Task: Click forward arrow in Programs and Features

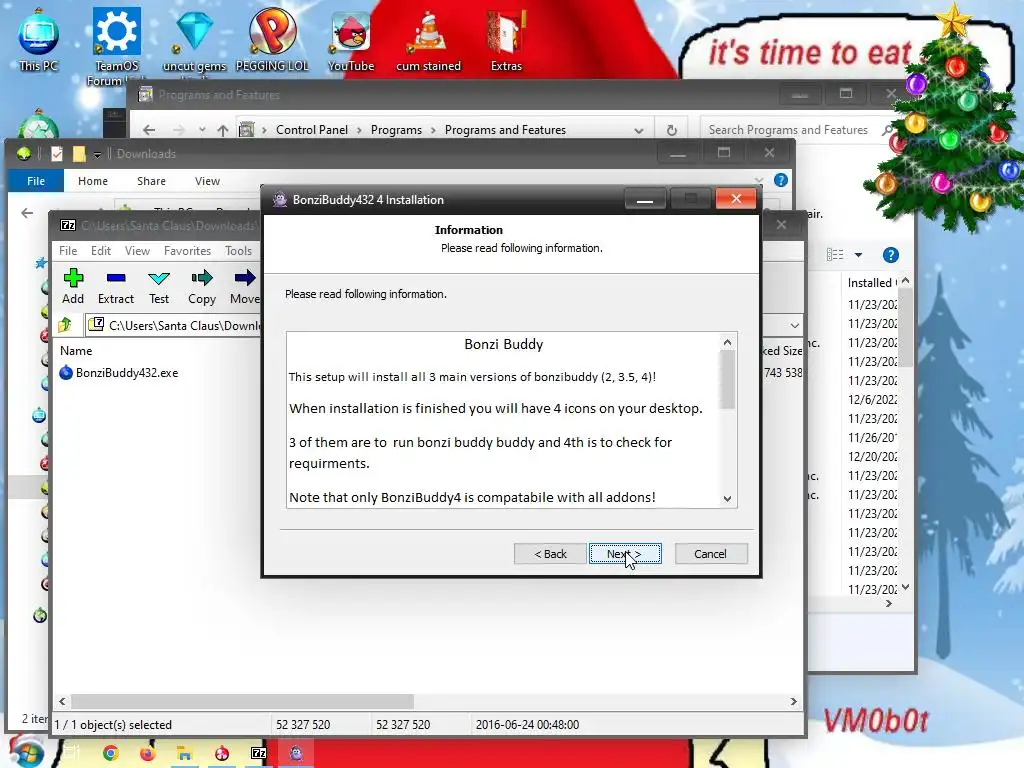Action: click(x=178, y=130)
